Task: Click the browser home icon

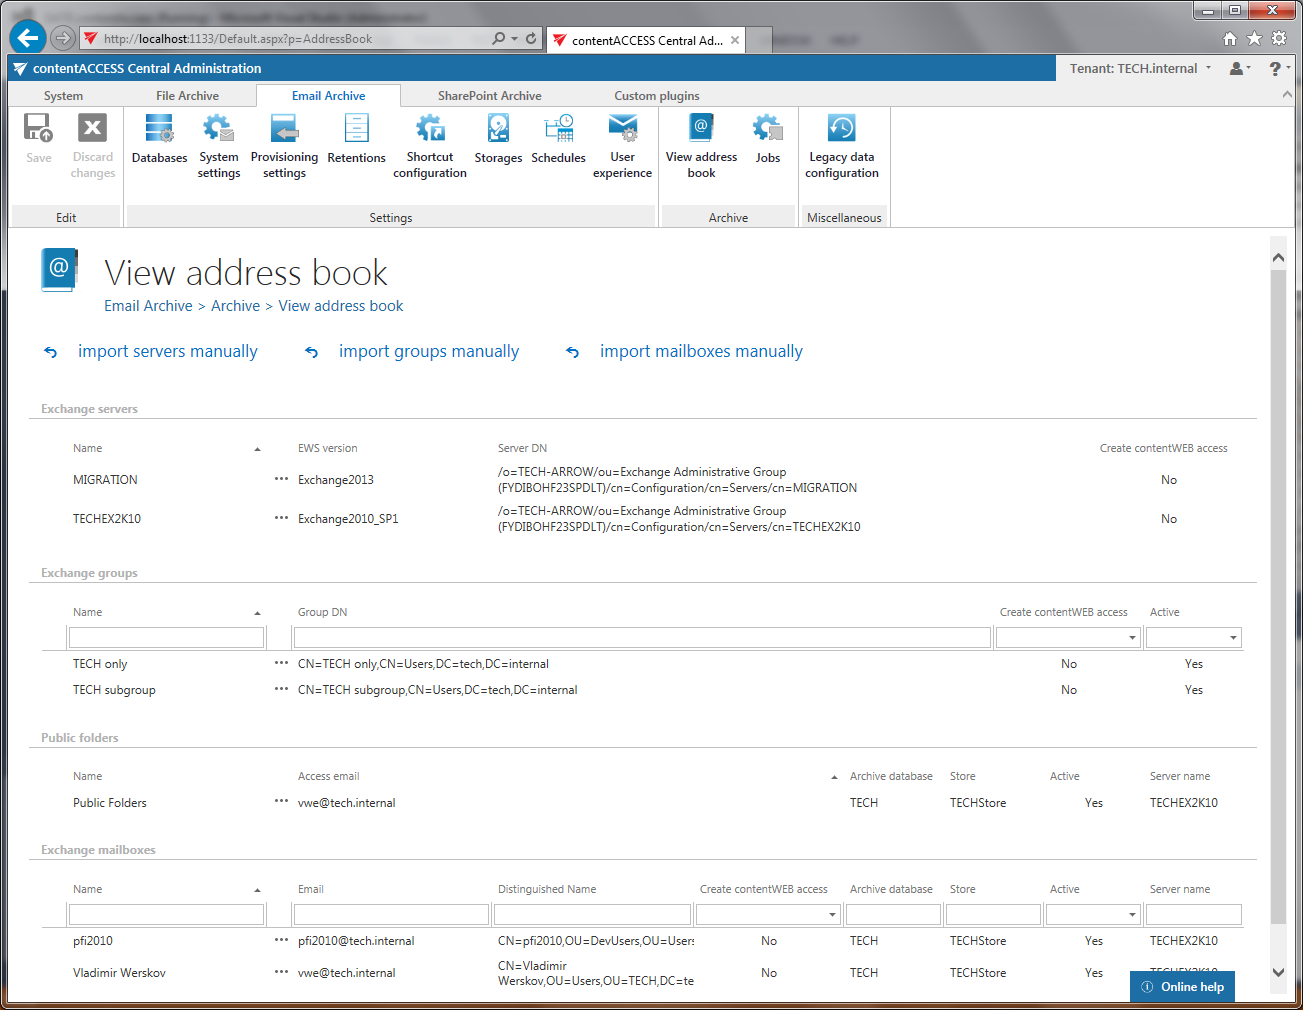Action: (x=1230, y=39)
